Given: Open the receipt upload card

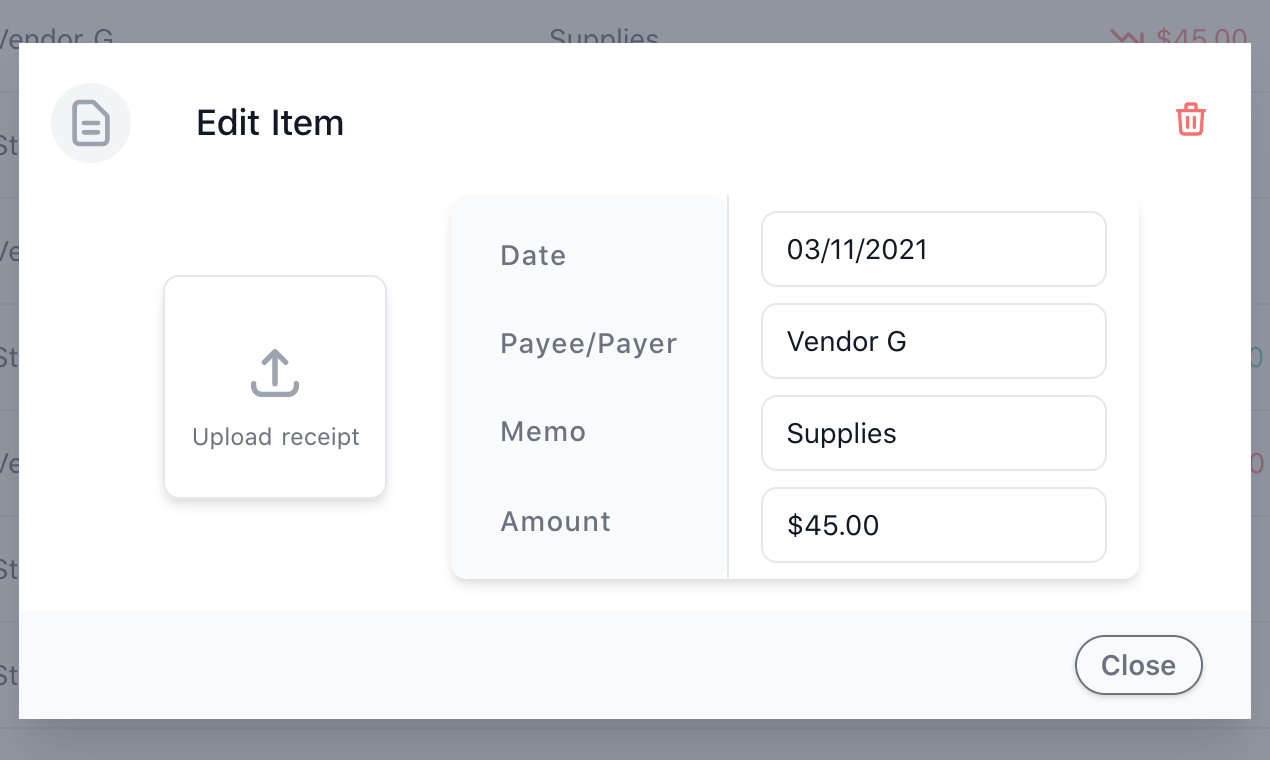Looking at the screenshot, I should tap(275, 387).
